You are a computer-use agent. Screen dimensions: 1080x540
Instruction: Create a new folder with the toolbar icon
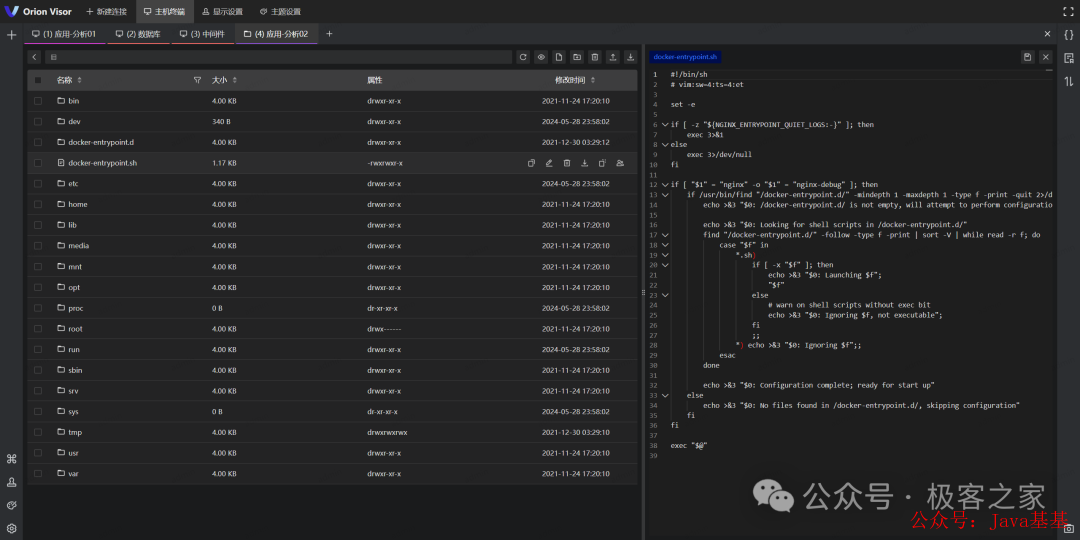coord(577,57)
